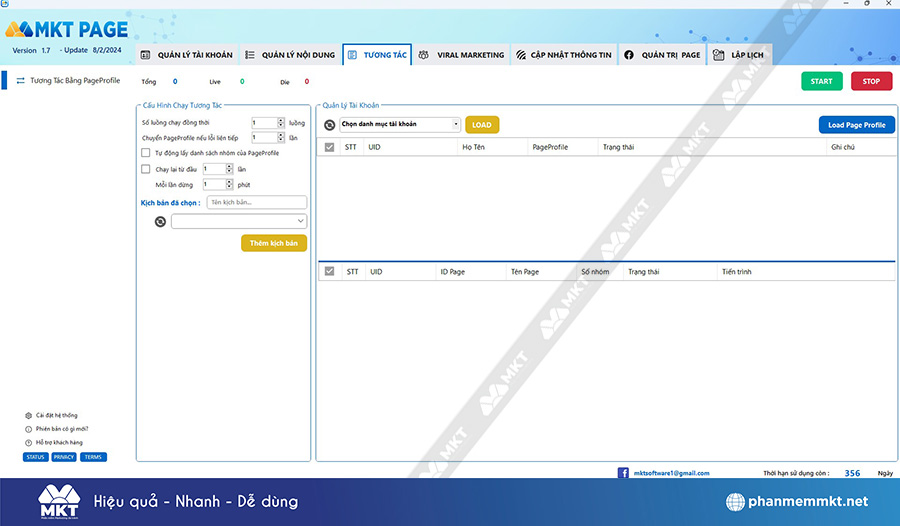This screenshot has height=526, width=900.
Task: Click the info icon for Phiên bản có gì mới
Action: coord(28,429)
